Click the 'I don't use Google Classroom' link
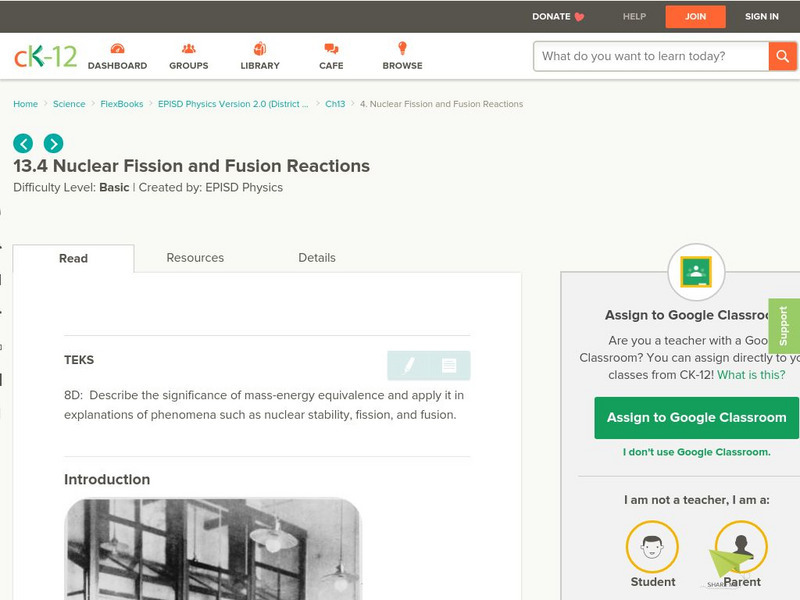800x600 pixels. coord(696,452)
